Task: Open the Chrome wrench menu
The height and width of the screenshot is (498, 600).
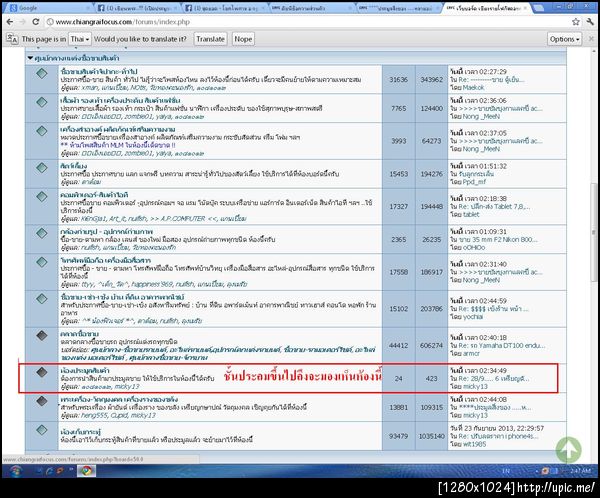Action: [x=590, y=22]
